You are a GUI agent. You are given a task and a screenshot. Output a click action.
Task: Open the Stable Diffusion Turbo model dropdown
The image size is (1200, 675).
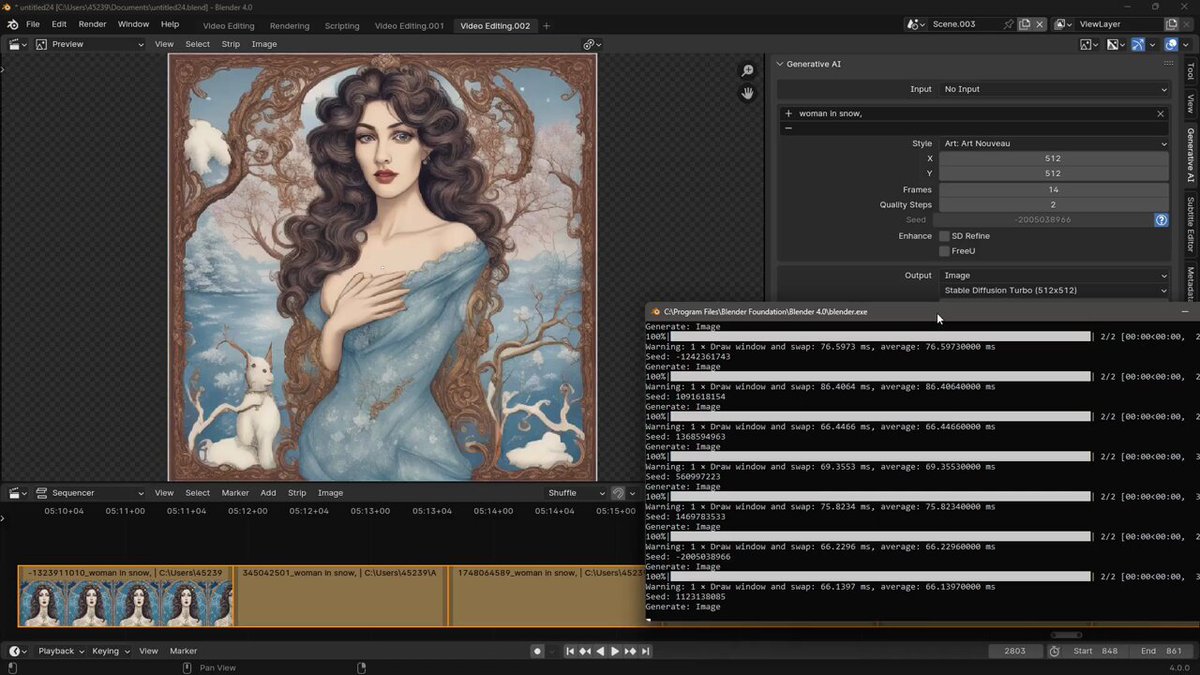pyautogui.click(x=1054, y=290)
